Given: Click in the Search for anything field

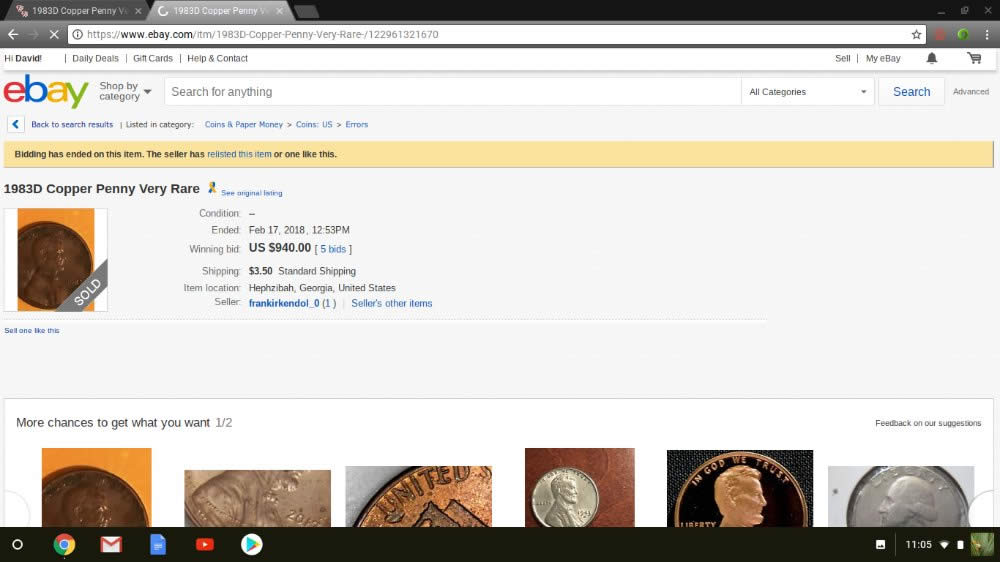Looking at the screenshot, I should coord(453,92).
